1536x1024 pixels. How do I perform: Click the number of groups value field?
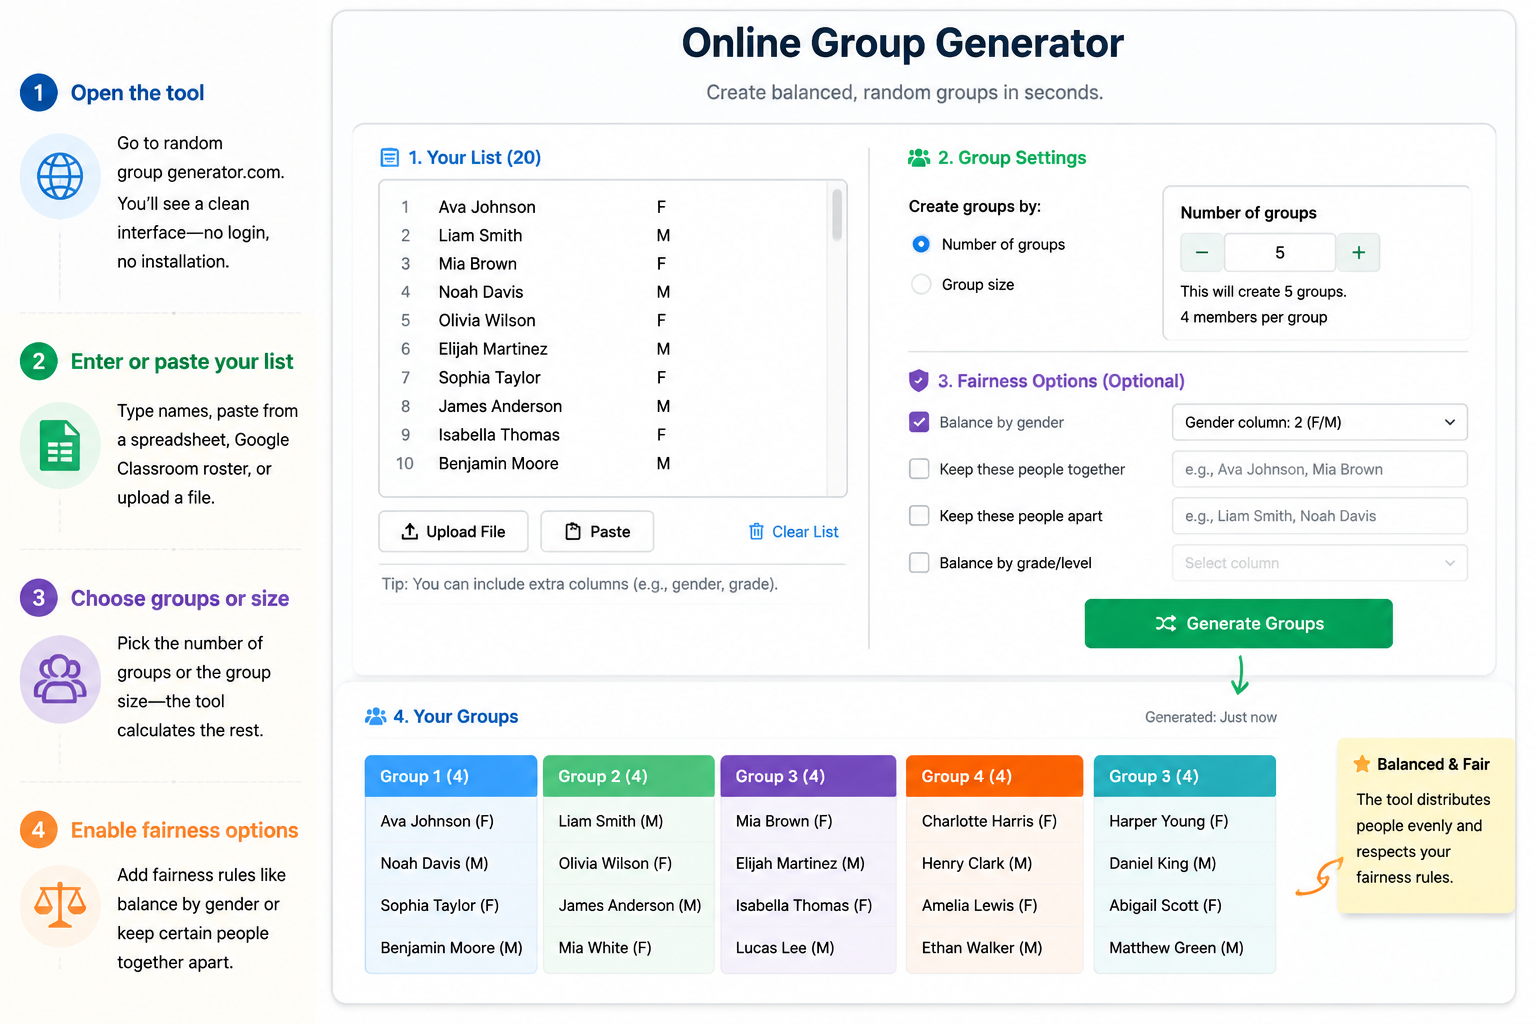(1280, 253)
